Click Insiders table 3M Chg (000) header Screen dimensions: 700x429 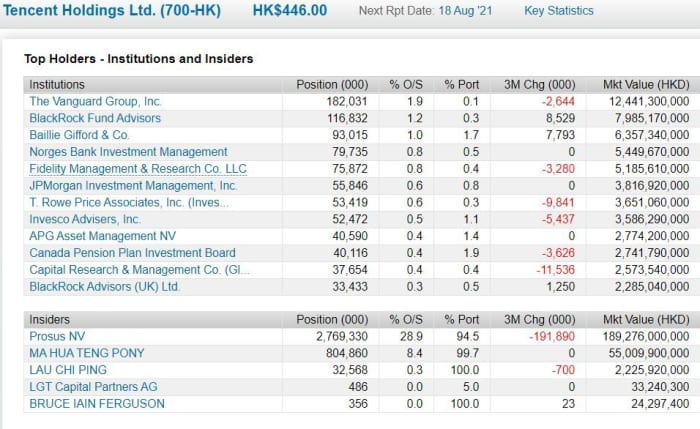pos(540,320)
